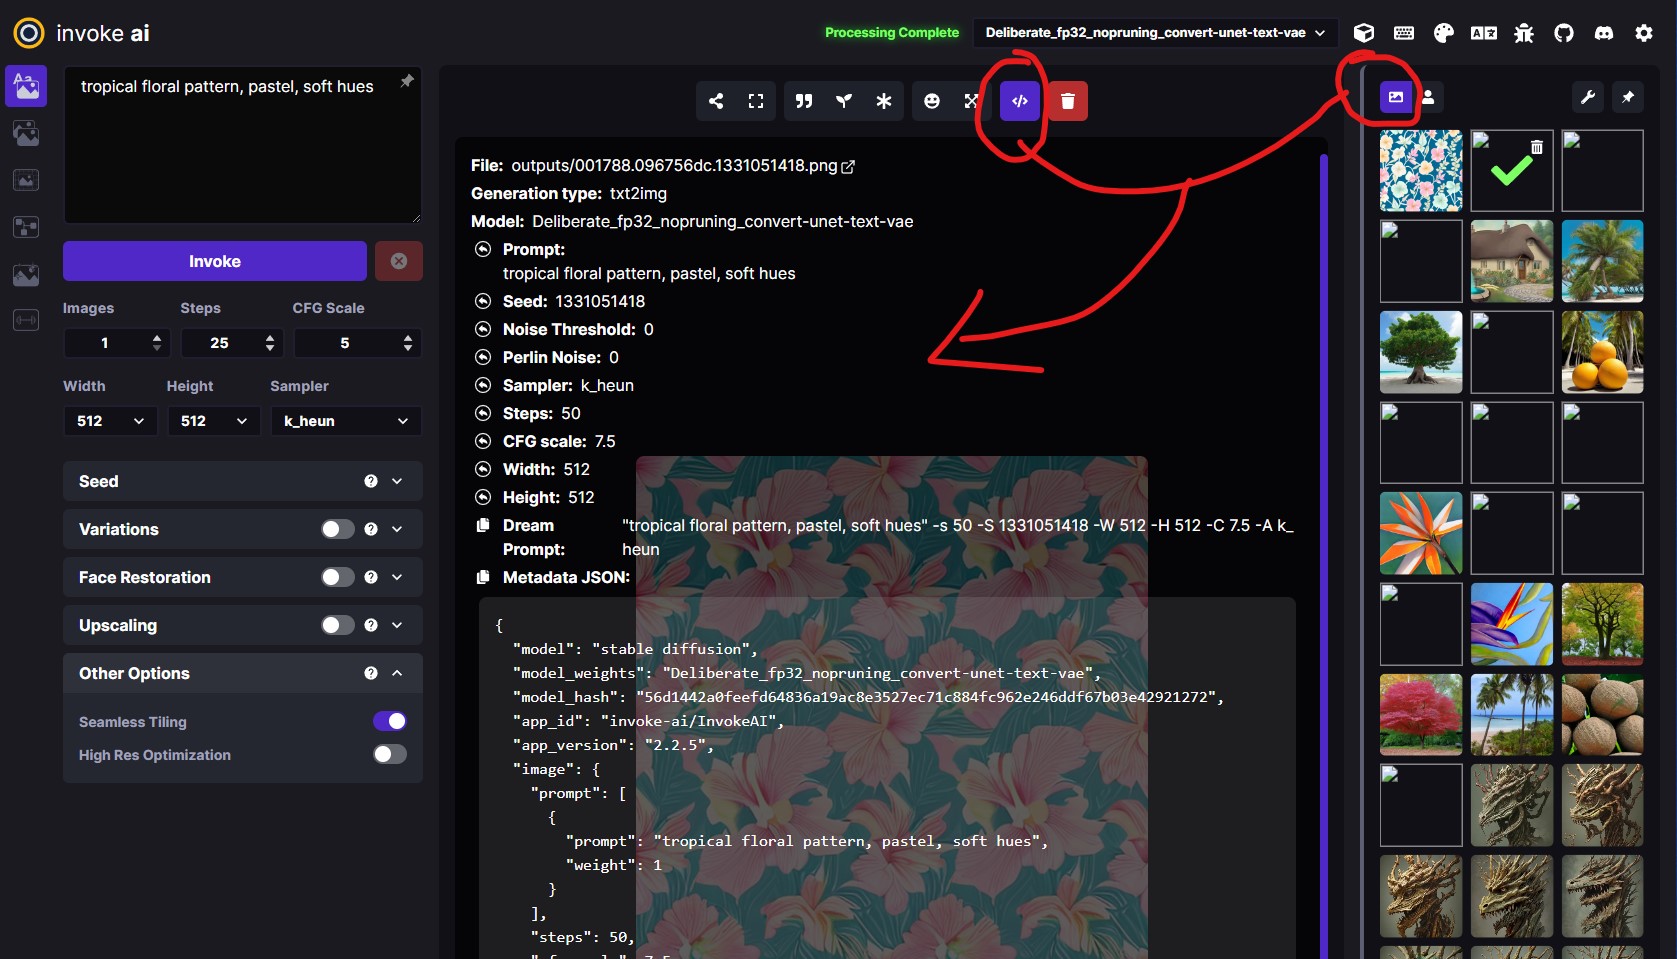Open the model selection dropdown
This screenshot has height=959, width=1677.
(x=1153, y=32)
